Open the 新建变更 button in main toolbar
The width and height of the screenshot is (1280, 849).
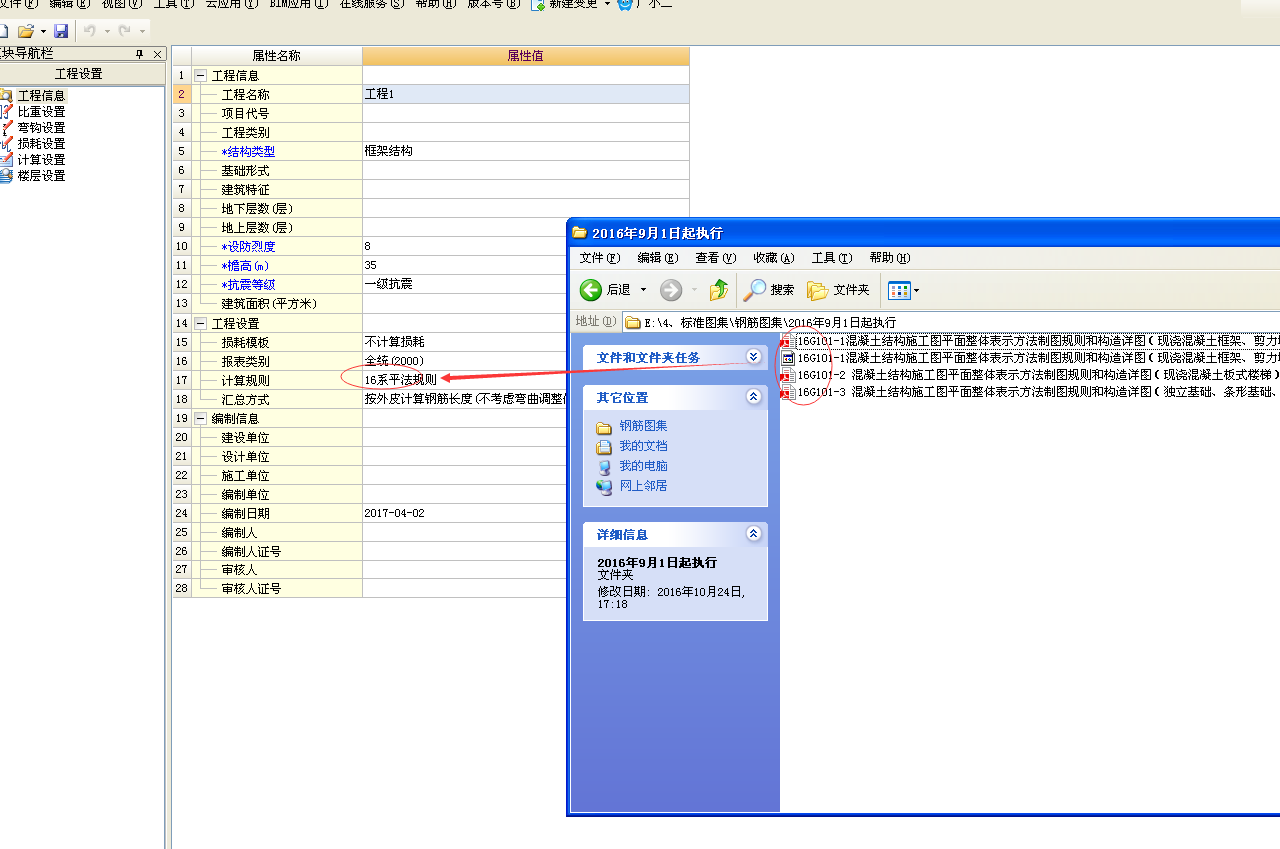566,4
